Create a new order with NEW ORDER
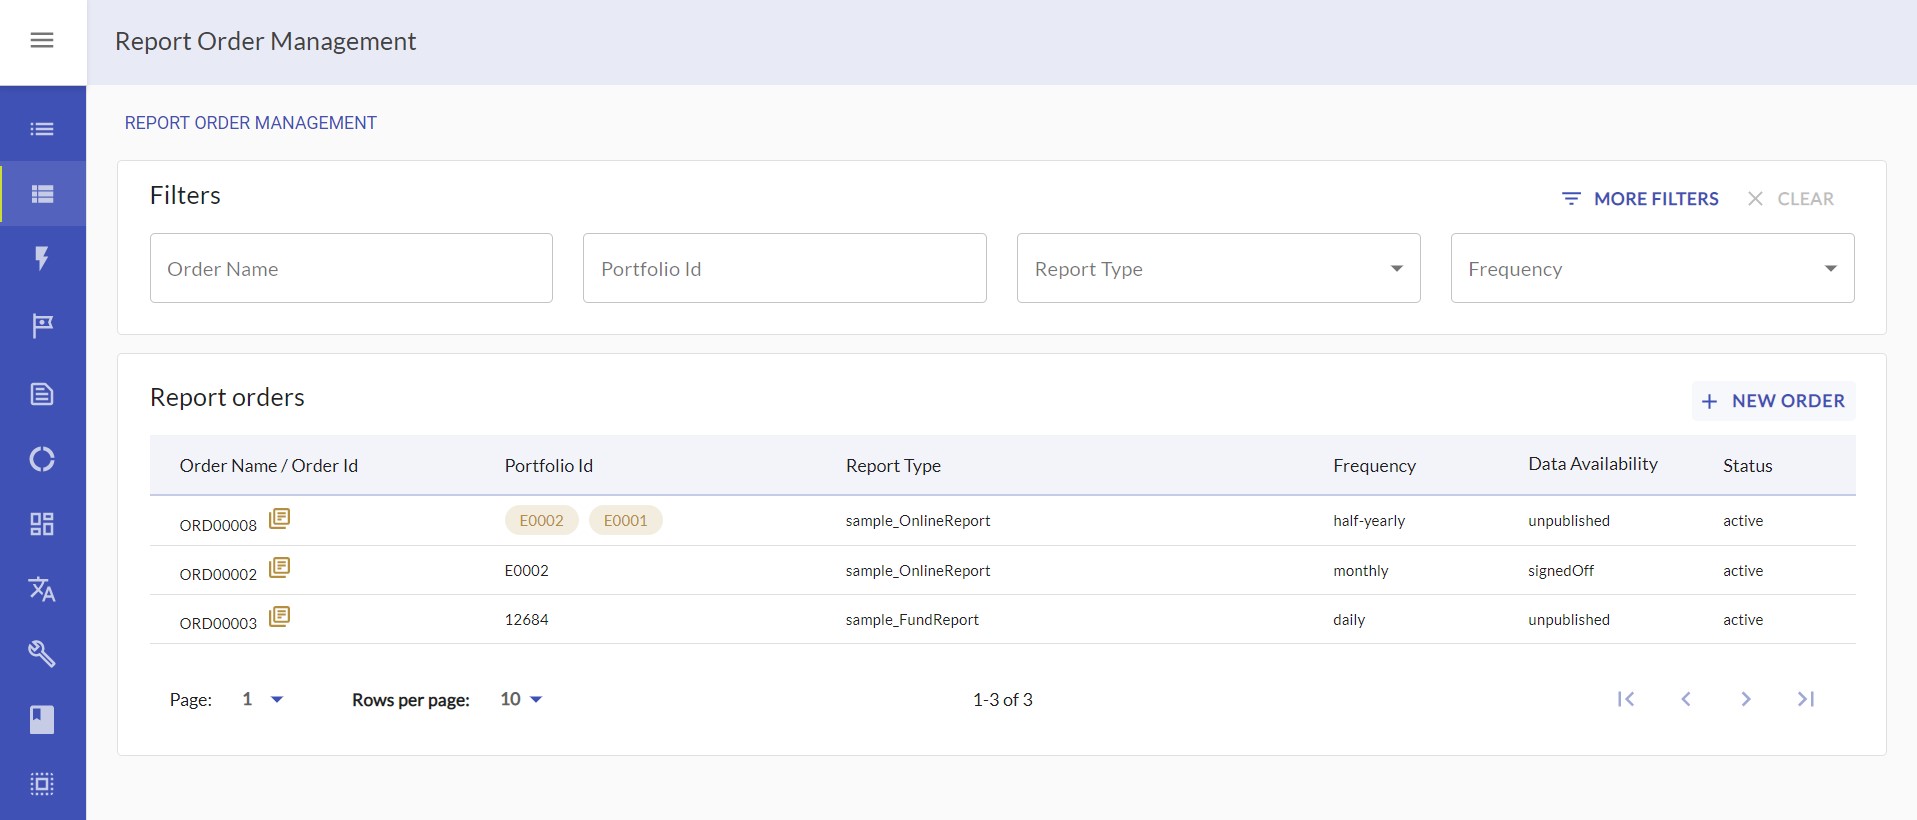Image resolution: width=1917 pixels, height=820 pixels. tap(1773, 401)
